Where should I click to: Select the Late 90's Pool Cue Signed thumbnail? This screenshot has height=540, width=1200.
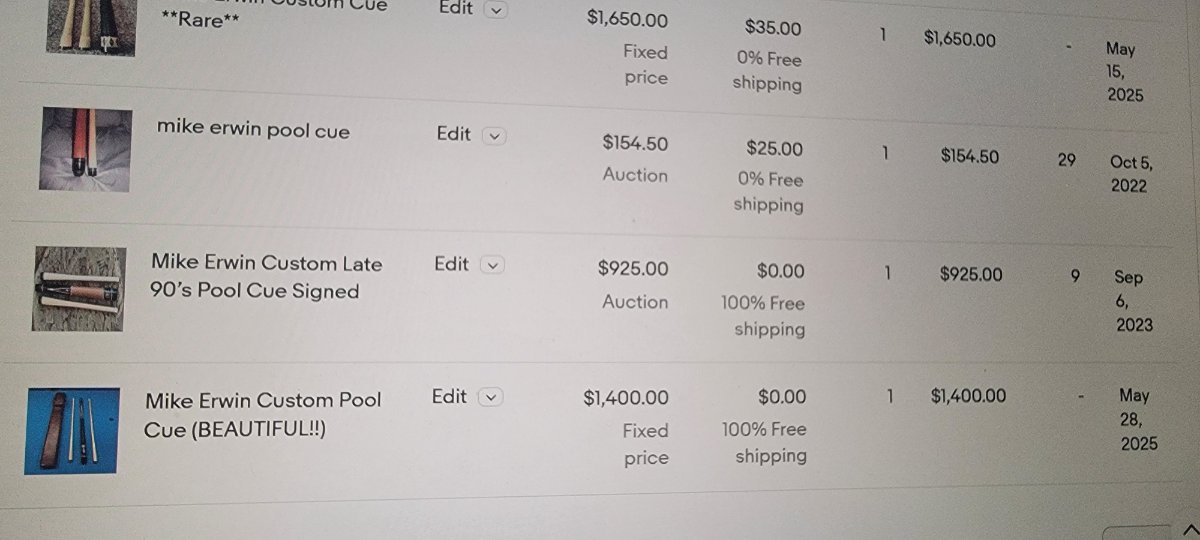pos(79,288)
